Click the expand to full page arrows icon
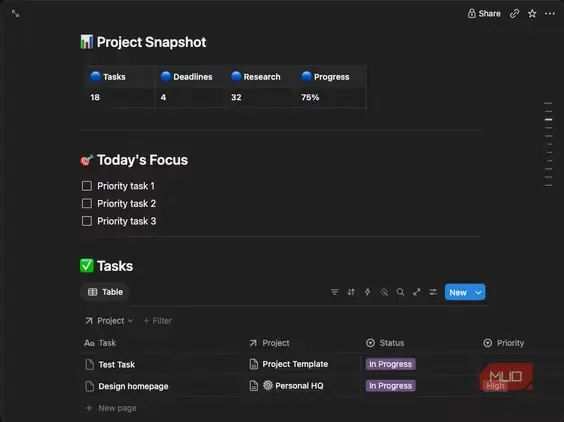This screenshot has height=422, width=564. pyautogui.click(x=15, y=14)
